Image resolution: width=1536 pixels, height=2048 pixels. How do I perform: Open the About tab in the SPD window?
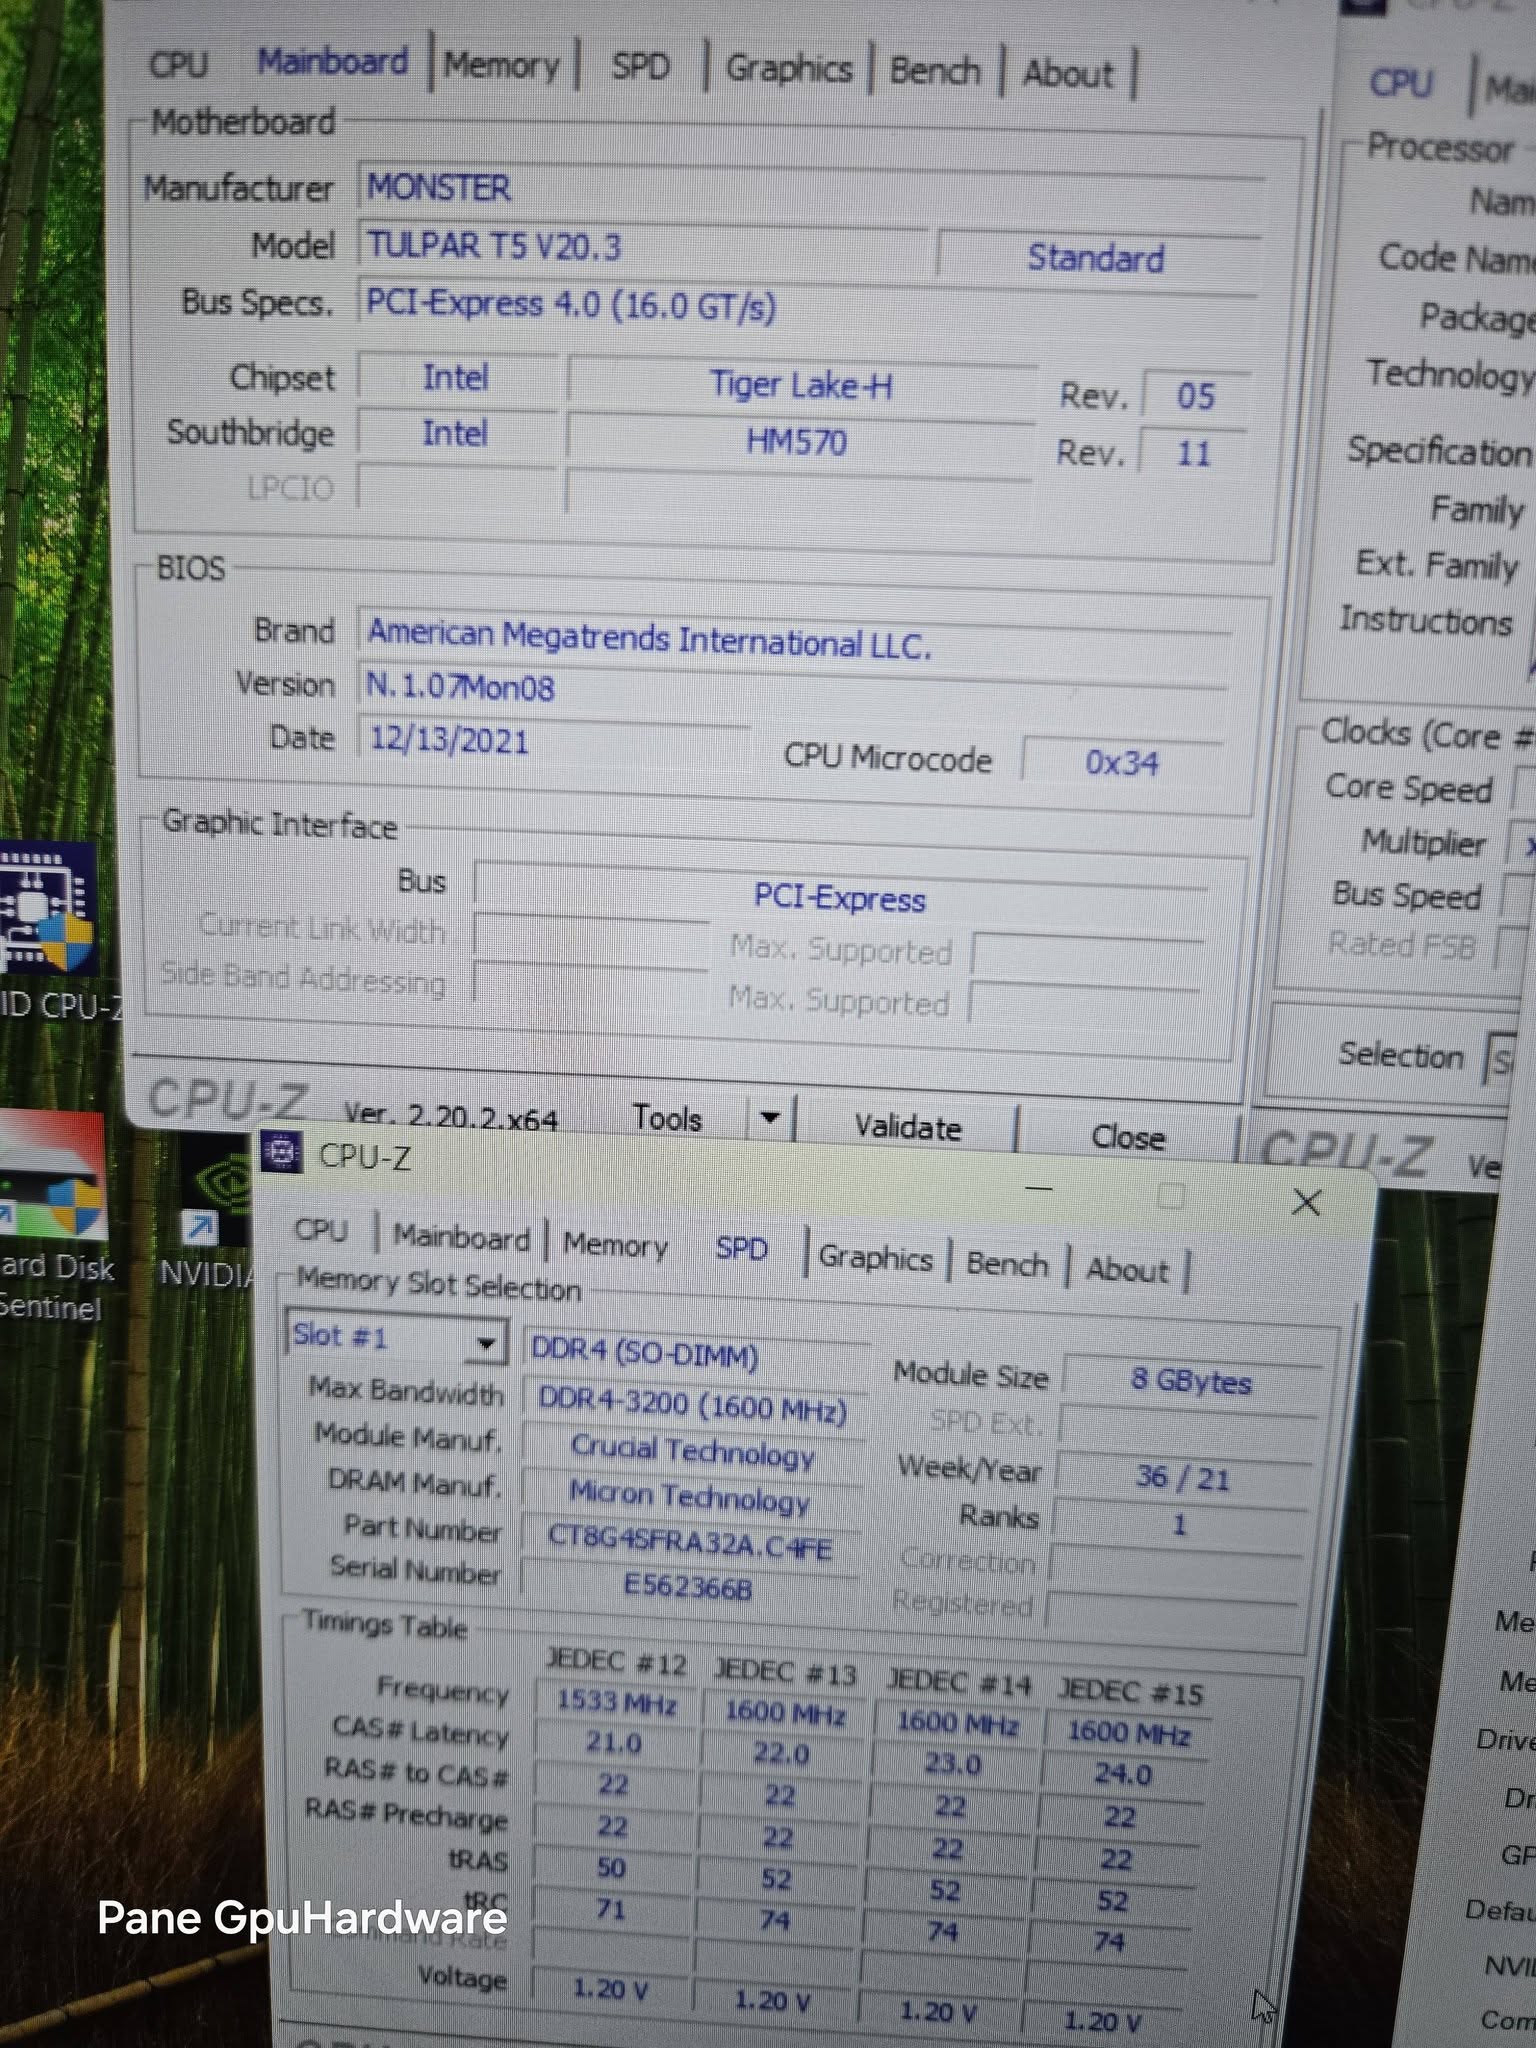(x=1127, y=1270)
